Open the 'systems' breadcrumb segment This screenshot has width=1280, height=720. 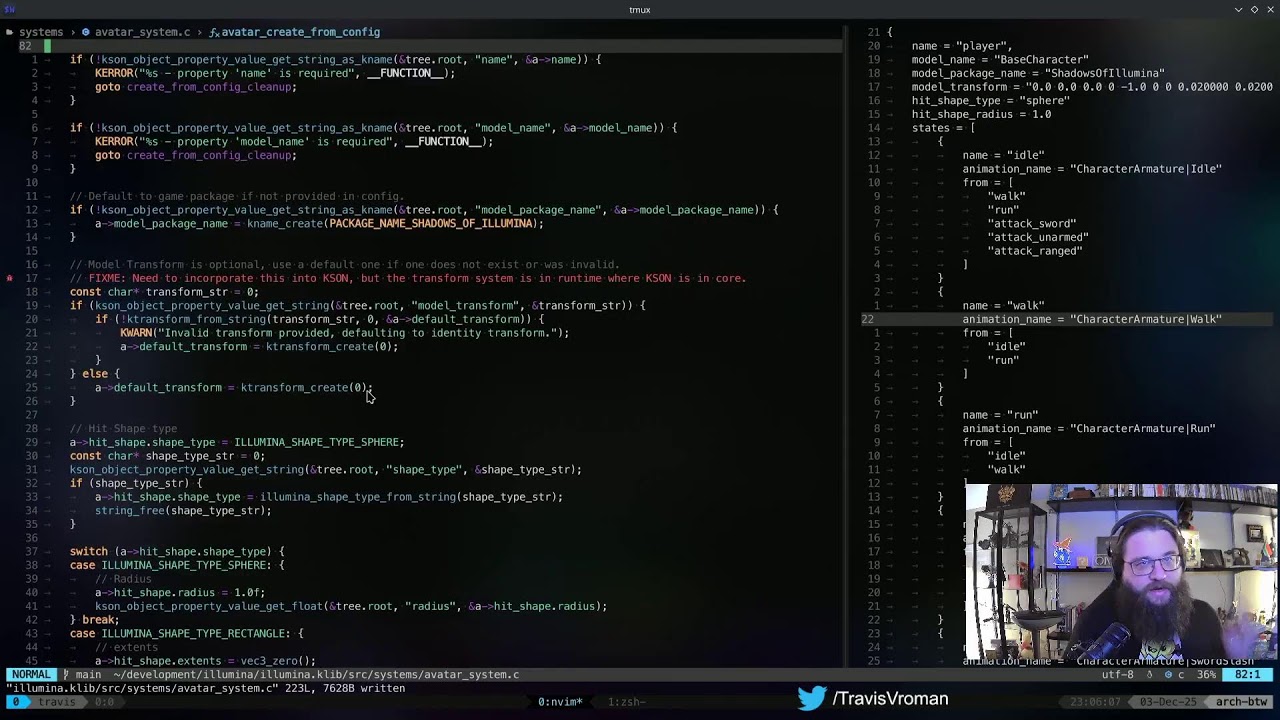point(41,32)
